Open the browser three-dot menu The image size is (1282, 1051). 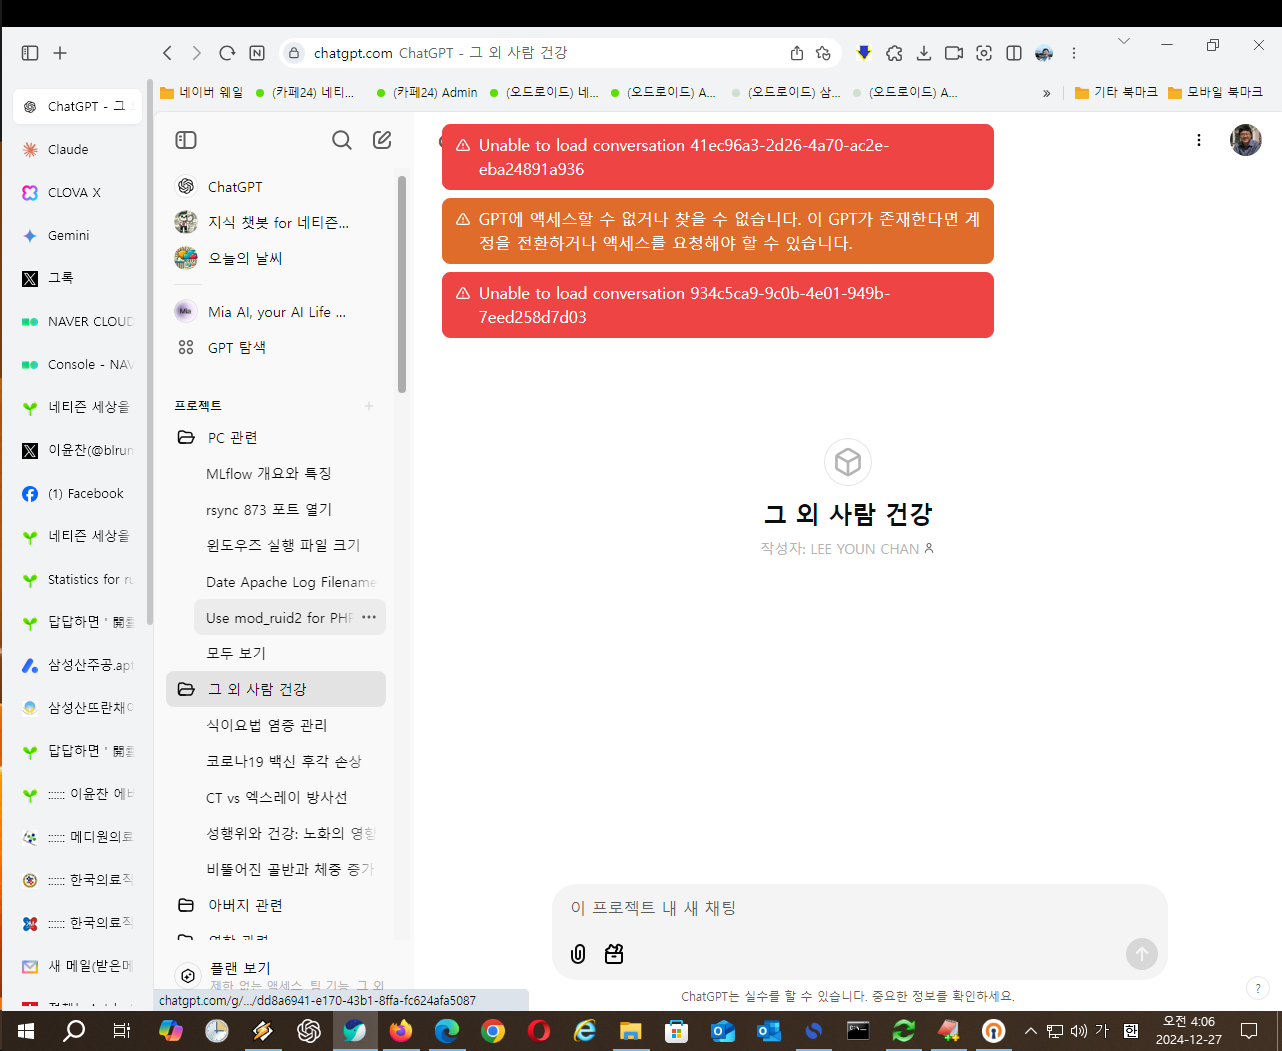[1074, 53]
